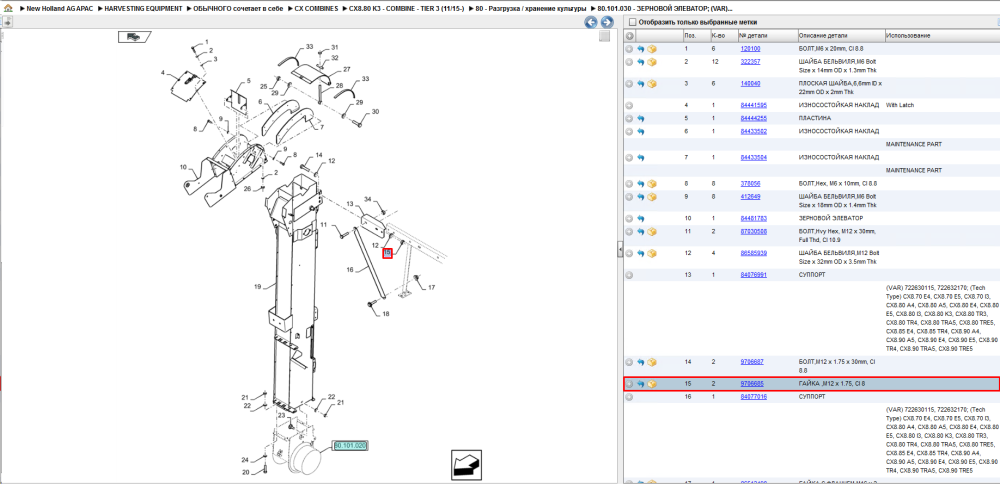The image size is (1000, 484).
Task: Select highlighted callout 15 on the diagram
Action: click(x=387, y=253)
